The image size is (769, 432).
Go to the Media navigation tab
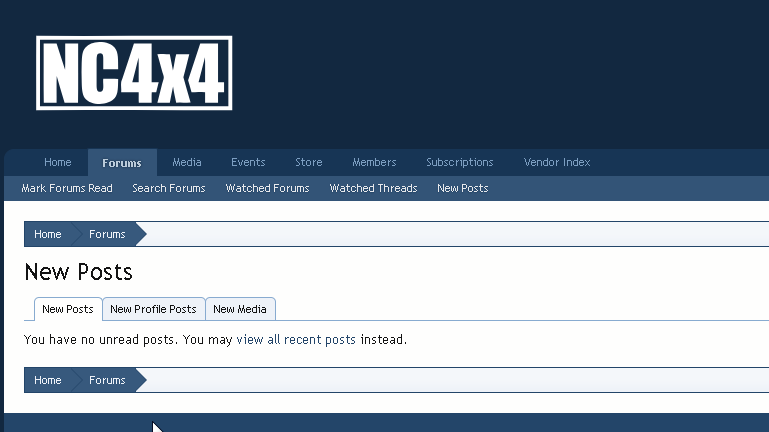(186, 162)
